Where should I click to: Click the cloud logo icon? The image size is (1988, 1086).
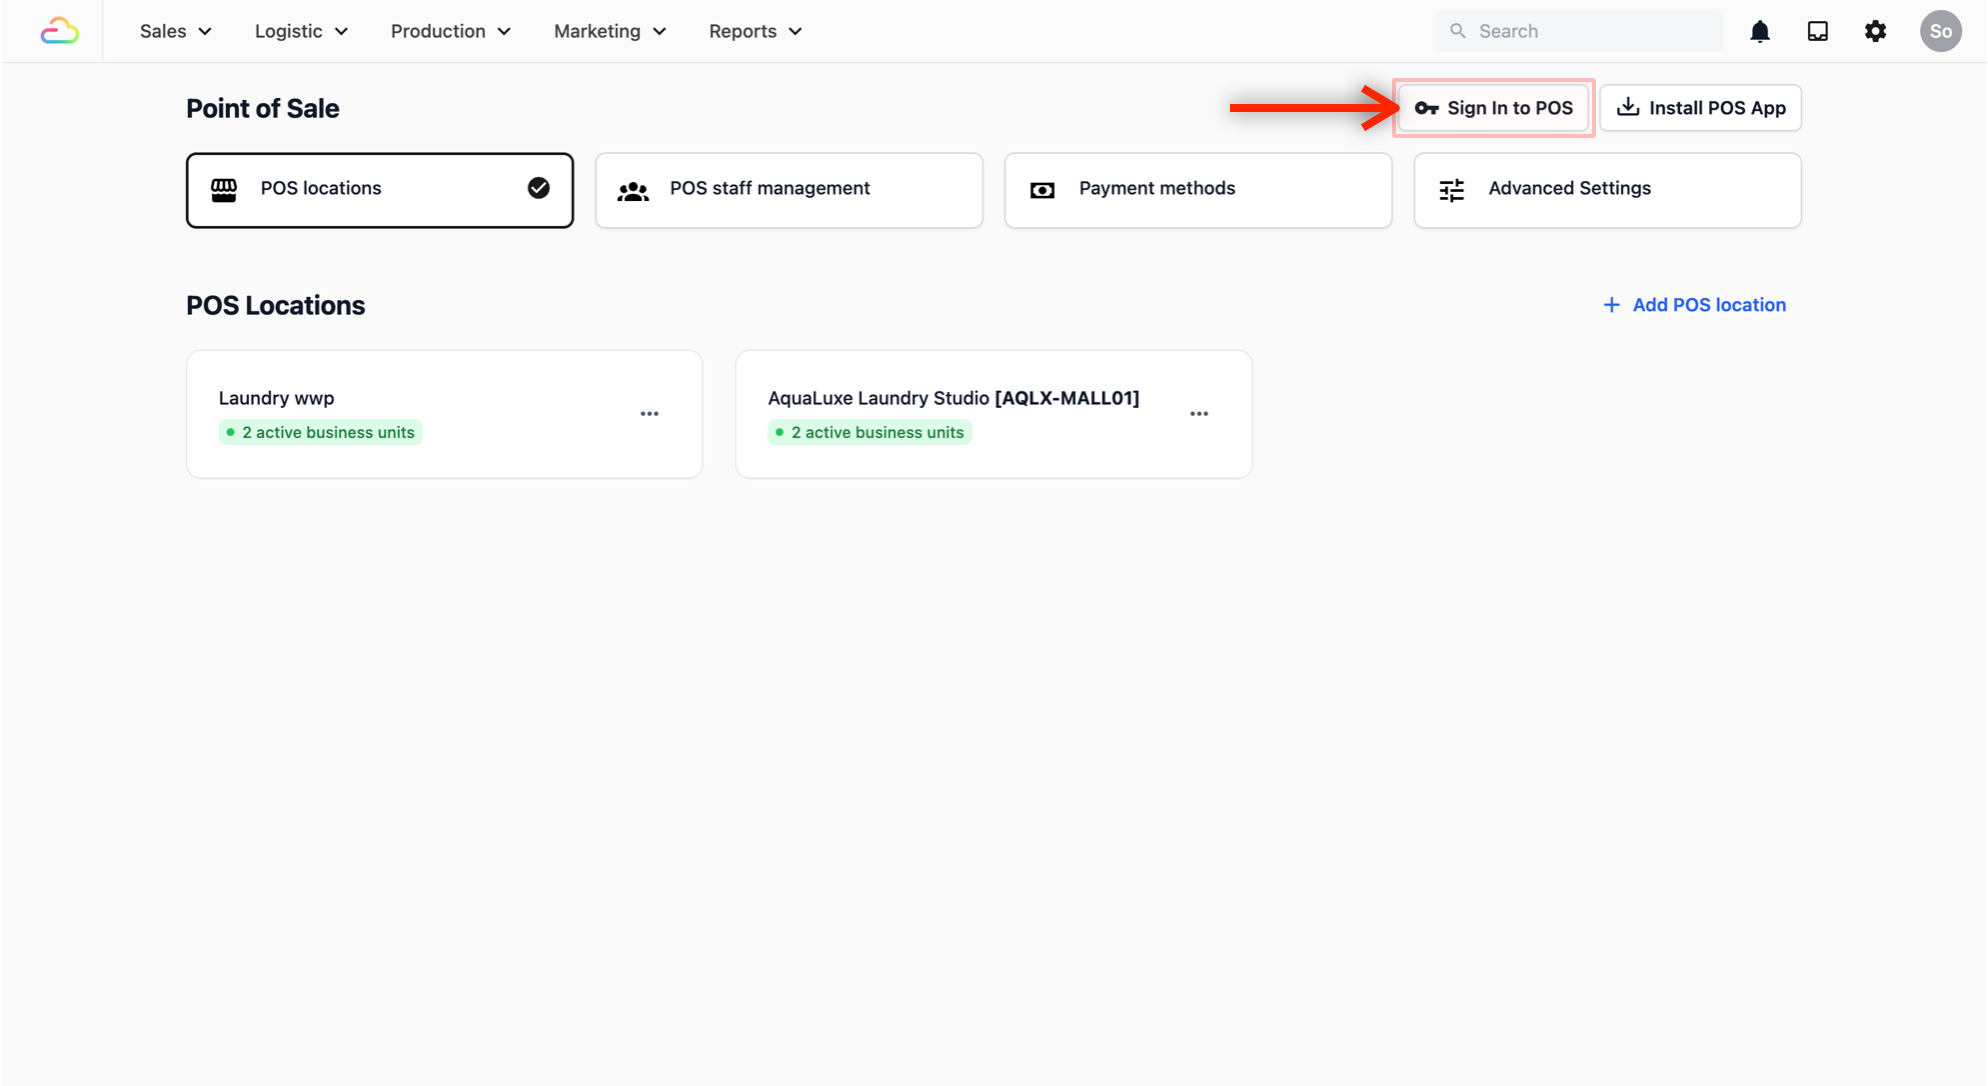click(59, 31)
